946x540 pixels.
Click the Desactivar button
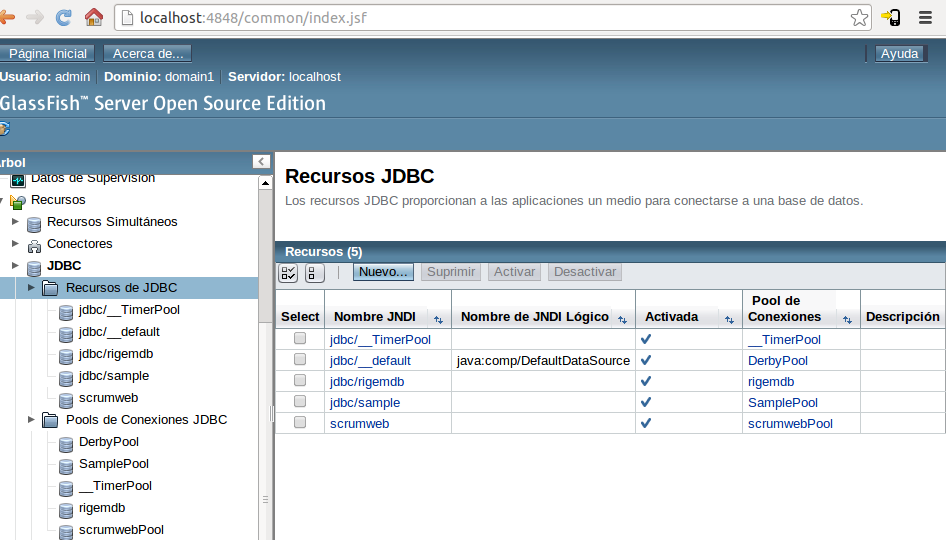[x=585, y=272]
